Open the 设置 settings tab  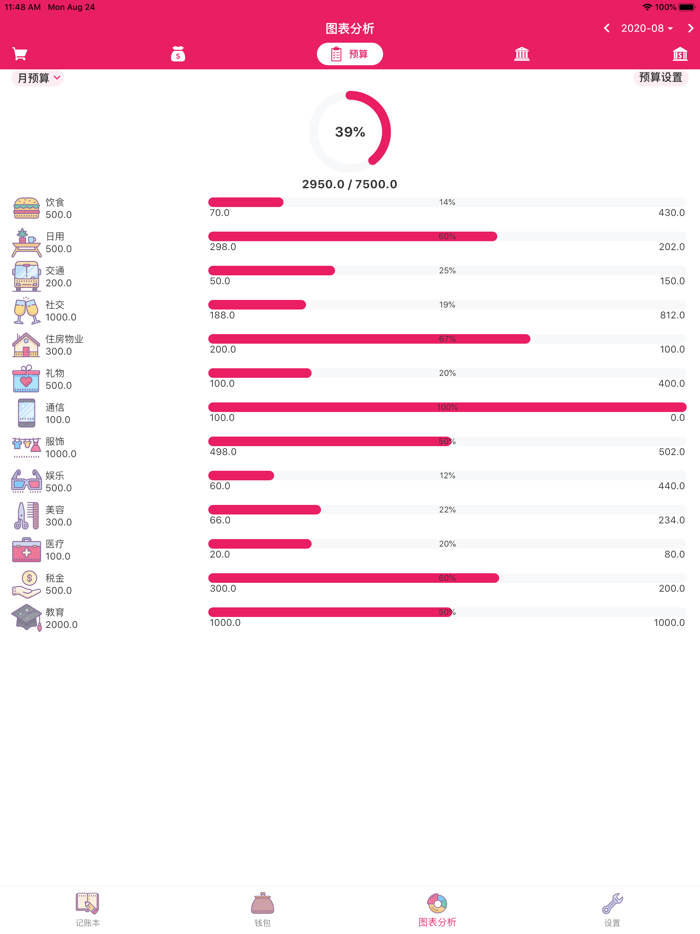[612, 909]
